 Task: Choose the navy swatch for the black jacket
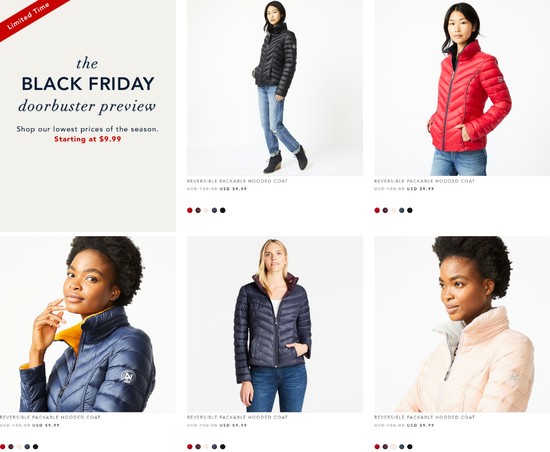(214, 210)
